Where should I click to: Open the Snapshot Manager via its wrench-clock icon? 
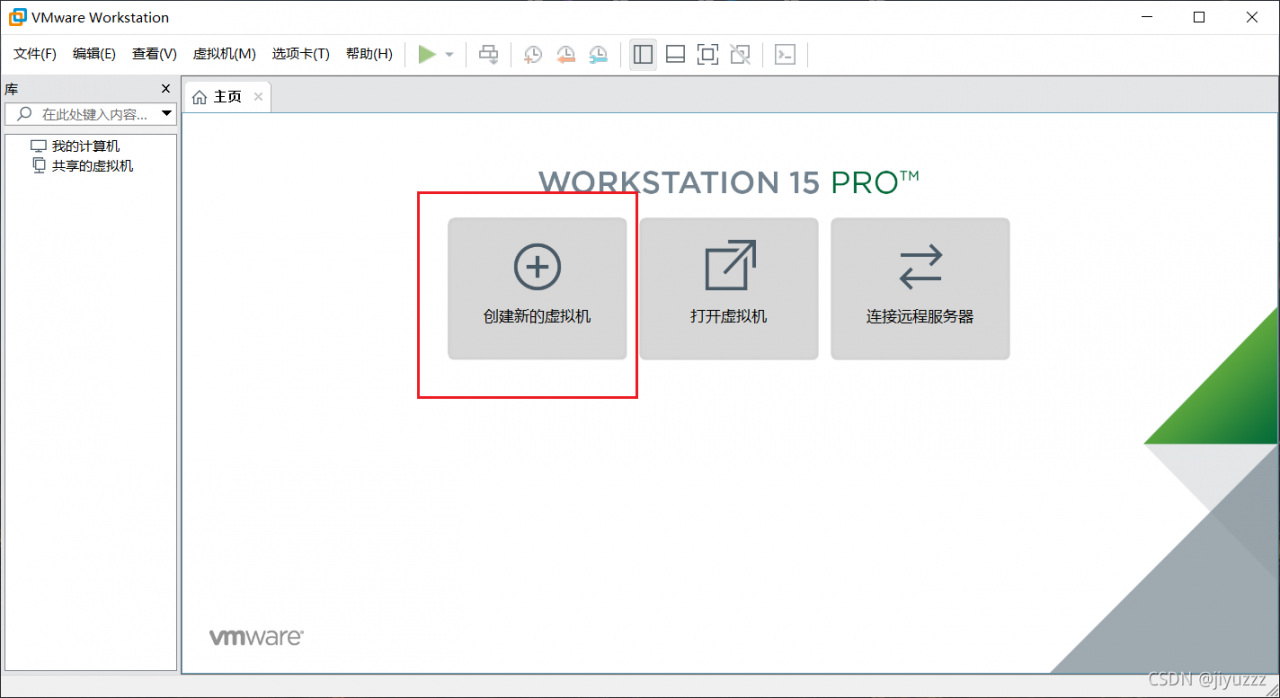tap(598, 54)
